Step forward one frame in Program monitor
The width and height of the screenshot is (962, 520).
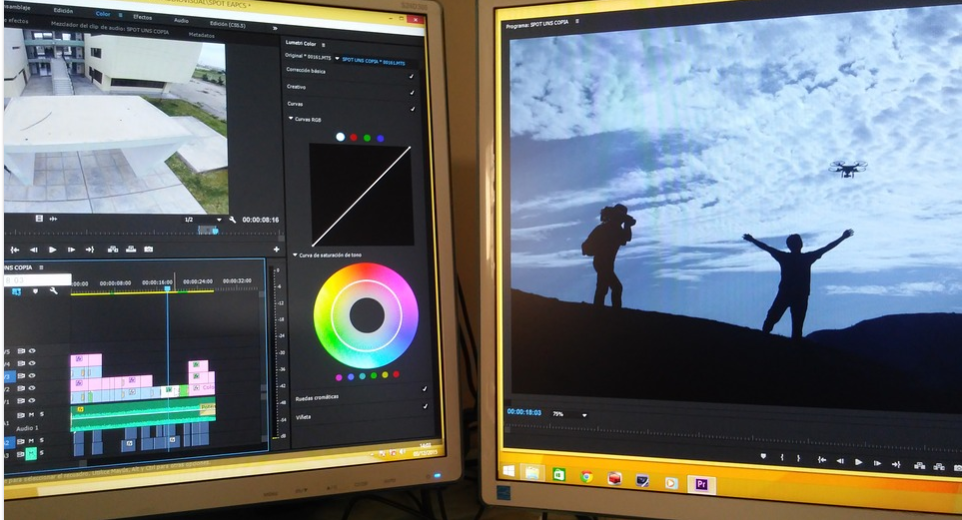(877, 463)
